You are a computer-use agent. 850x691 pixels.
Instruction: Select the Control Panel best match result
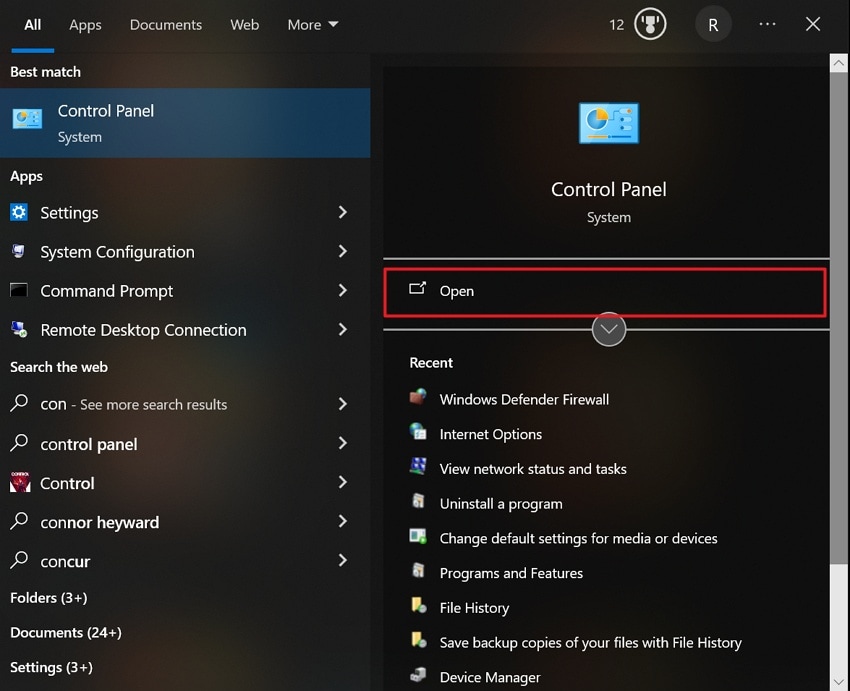click(185, 123)
